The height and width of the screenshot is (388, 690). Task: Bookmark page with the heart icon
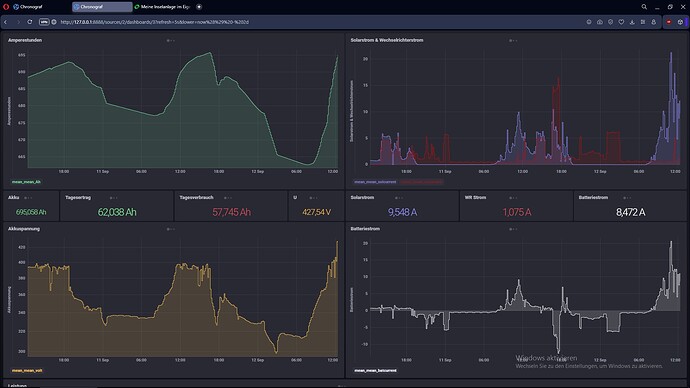click(621, 22)
